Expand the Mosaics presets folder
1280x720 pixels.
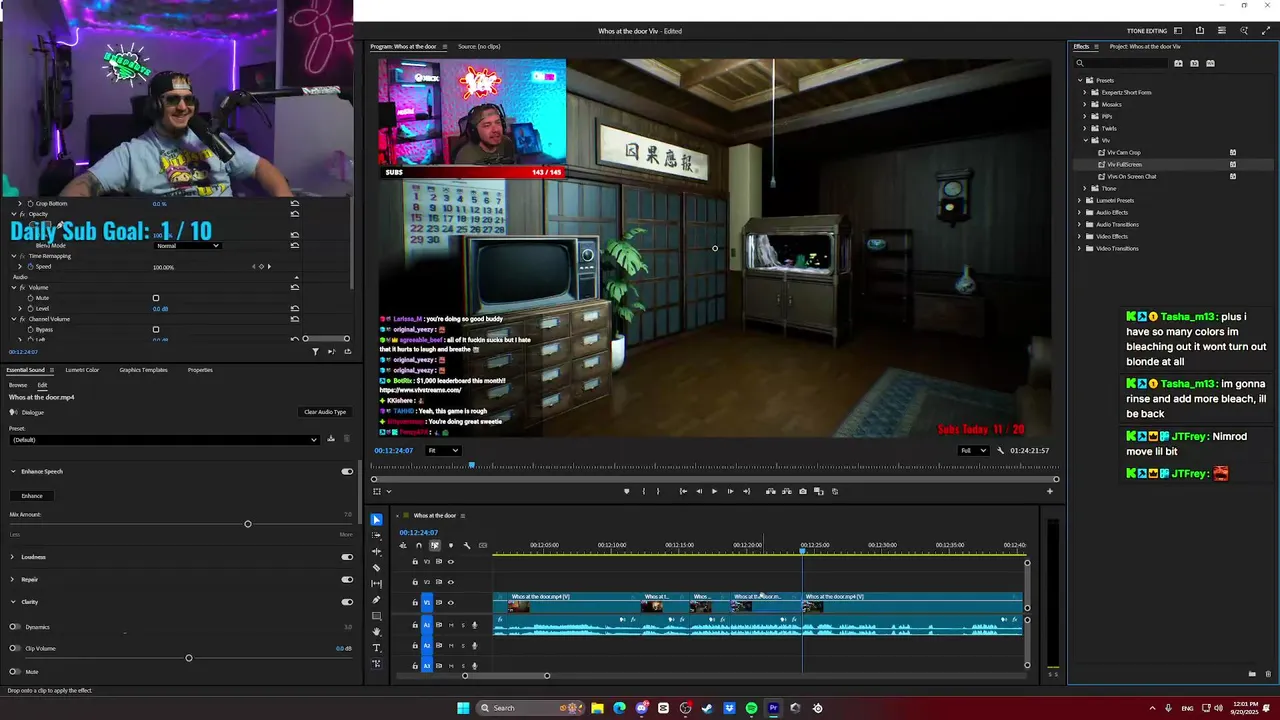pyautogui.click(x=1085, y=105)
